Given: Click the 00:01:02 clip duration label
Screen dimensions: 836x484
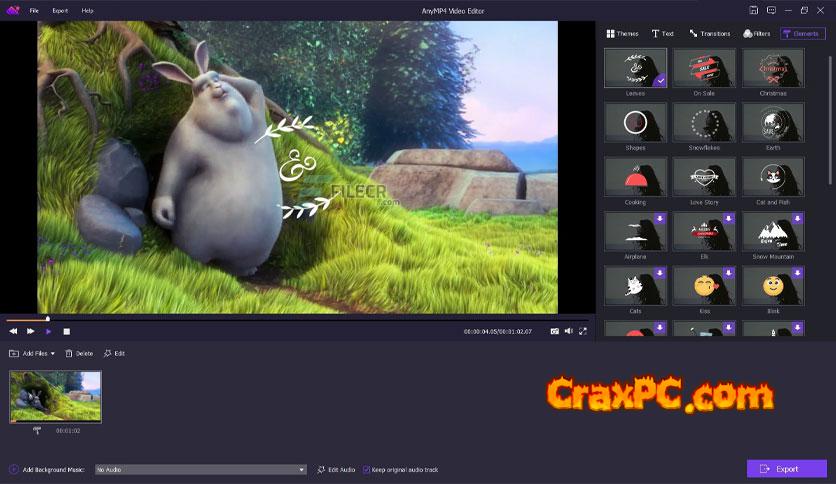Looking at the screenshot, I should [68, 431].
